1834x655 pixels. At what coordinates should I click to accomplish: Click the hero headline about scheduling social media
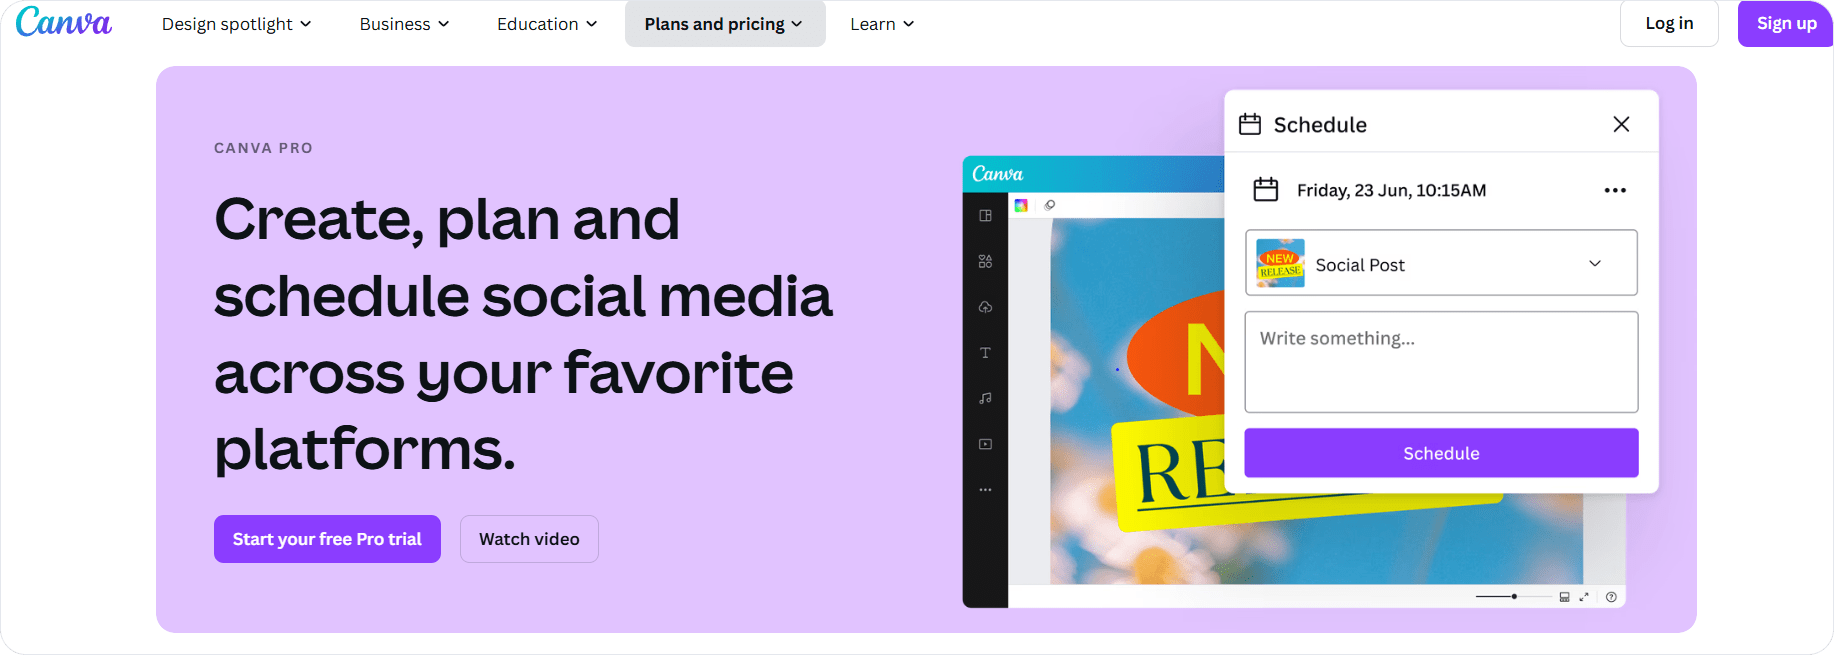pos(523,334)
